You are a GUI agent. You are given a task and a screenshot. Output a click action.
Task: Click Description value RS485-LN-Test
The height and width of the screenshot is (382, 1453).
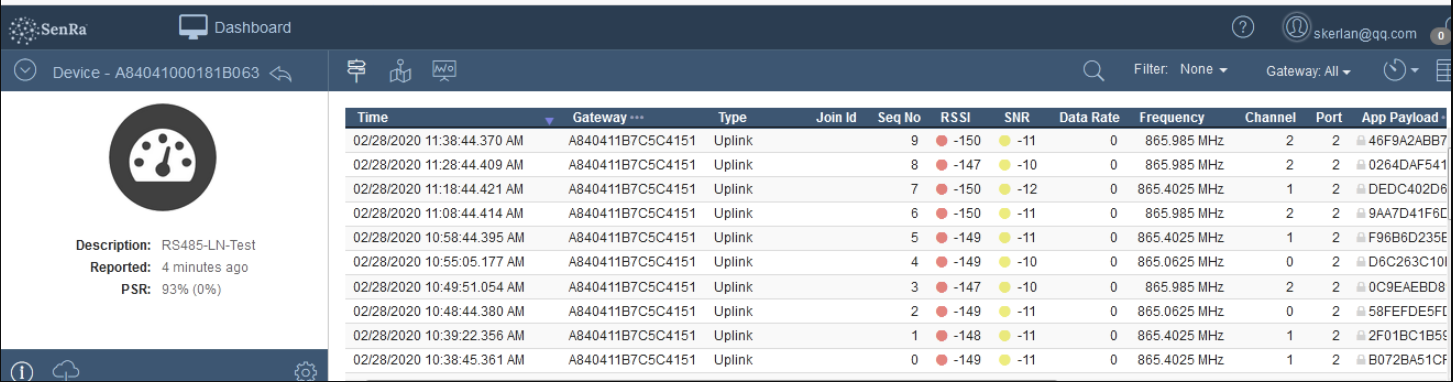[x=208, y=245]
